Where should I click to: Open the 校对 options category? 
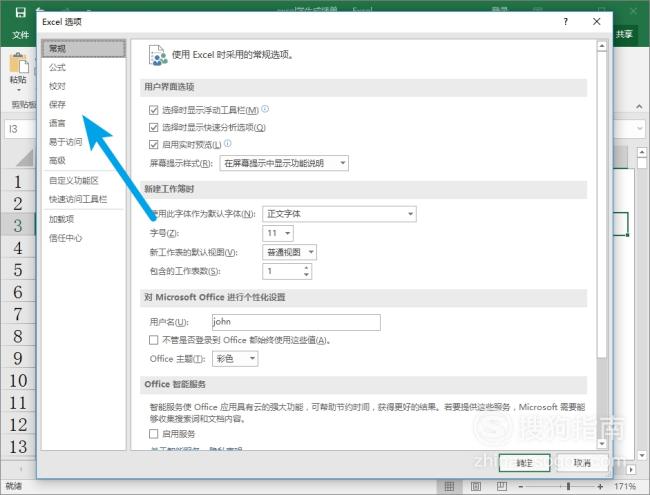pyautogui.click(x=57, y=86)
